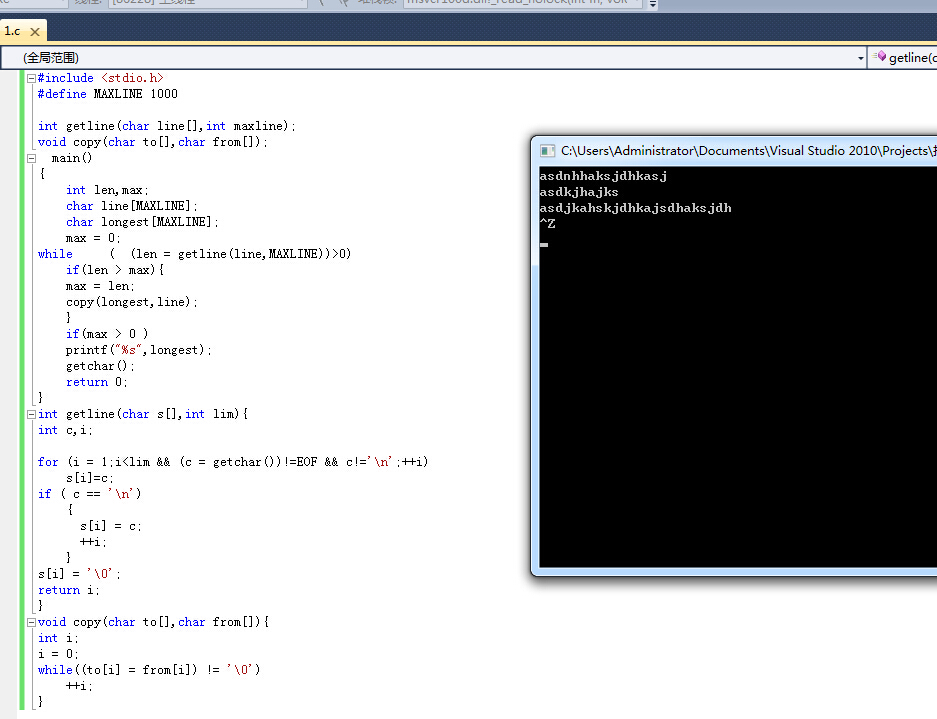This screenshot has width=937, height=719.
Task: Click the 'getchar();' line in main
Action: (100, 366)
